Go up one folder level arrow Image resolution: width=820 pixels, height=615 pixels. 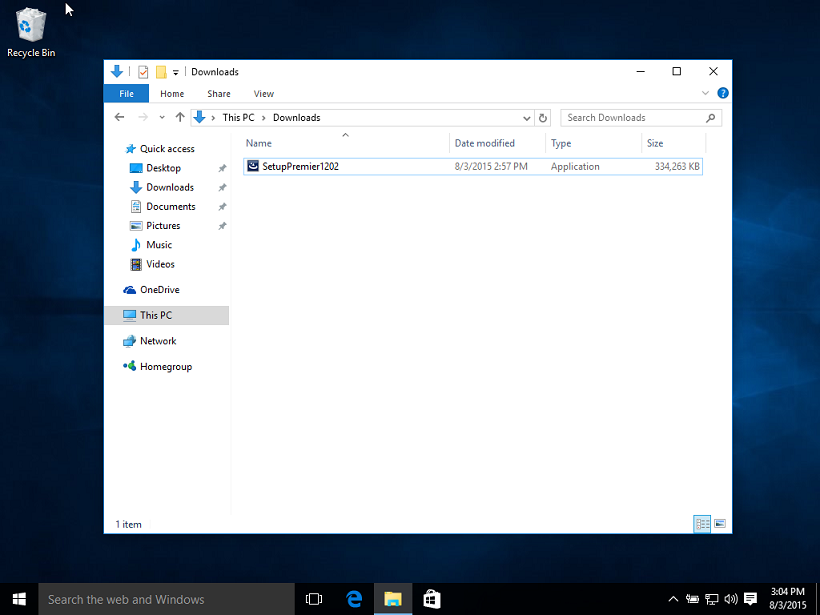click(x=180, y=117)
